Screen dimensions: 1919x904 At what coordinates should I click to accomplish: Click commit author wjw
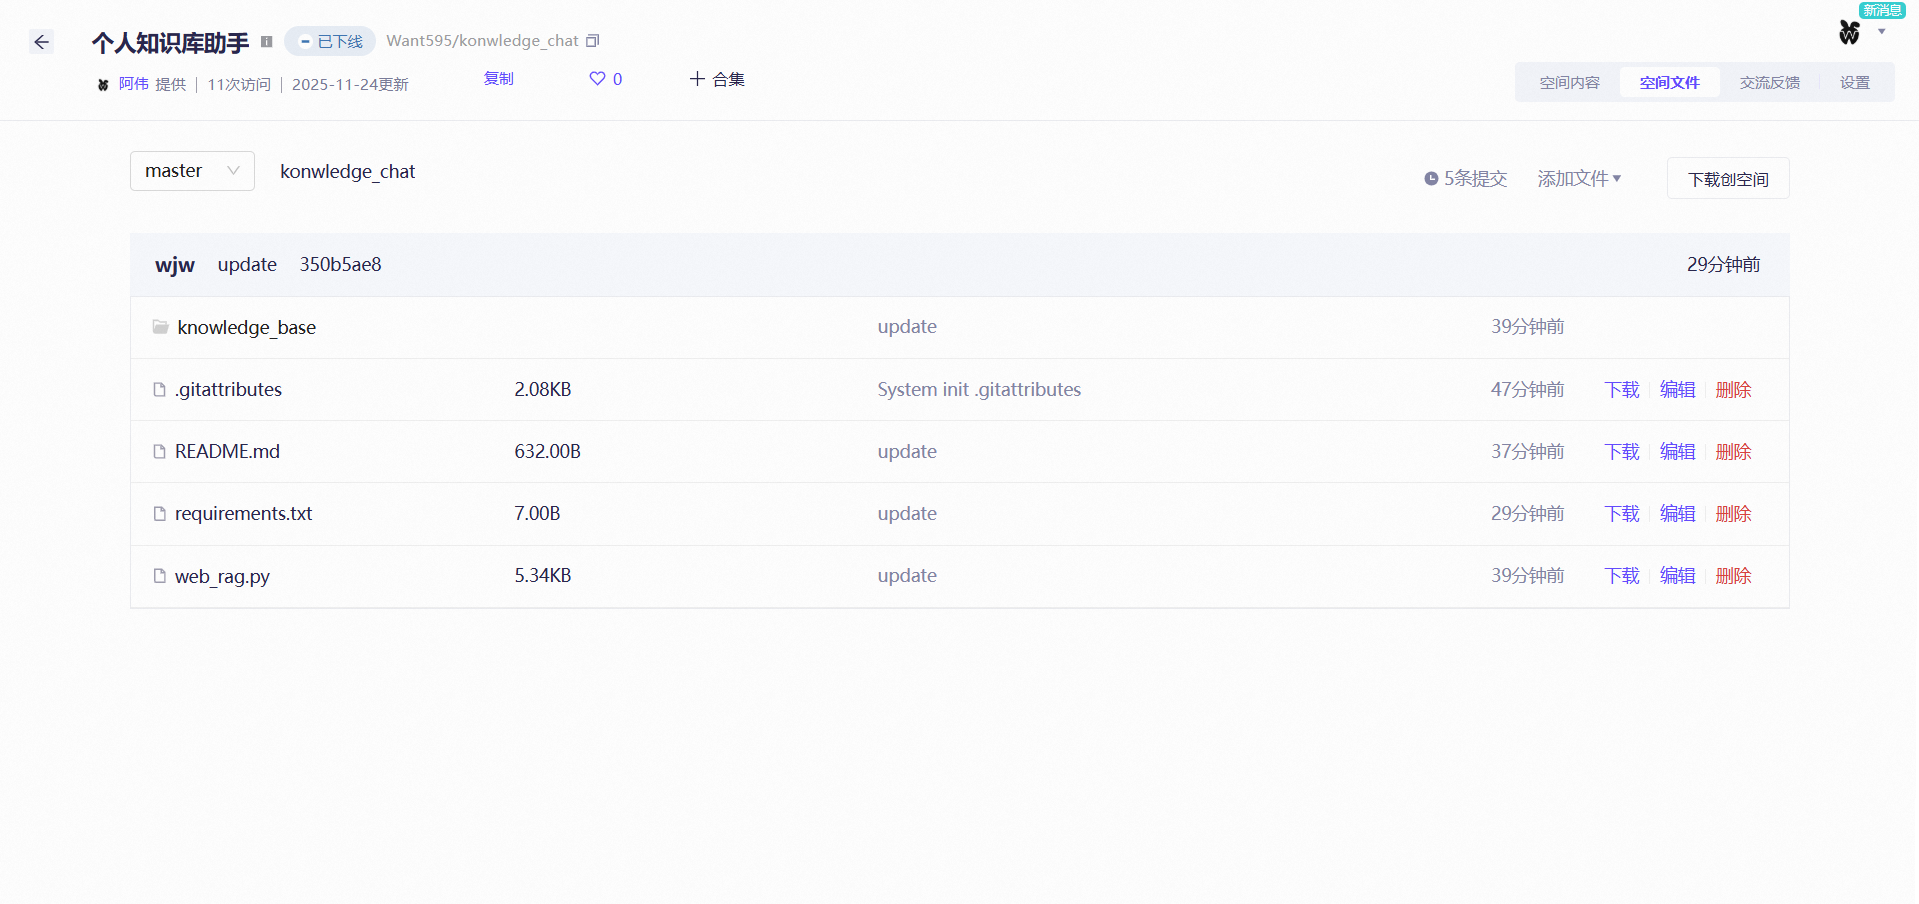pos(175,265)
